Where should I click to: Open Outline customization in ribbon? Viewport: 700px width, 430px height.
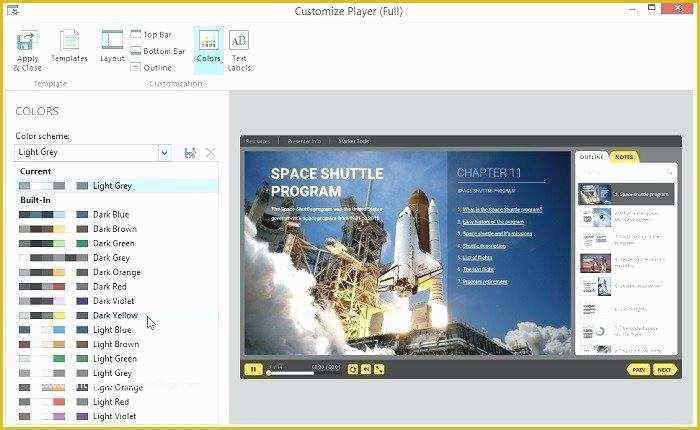151,67
